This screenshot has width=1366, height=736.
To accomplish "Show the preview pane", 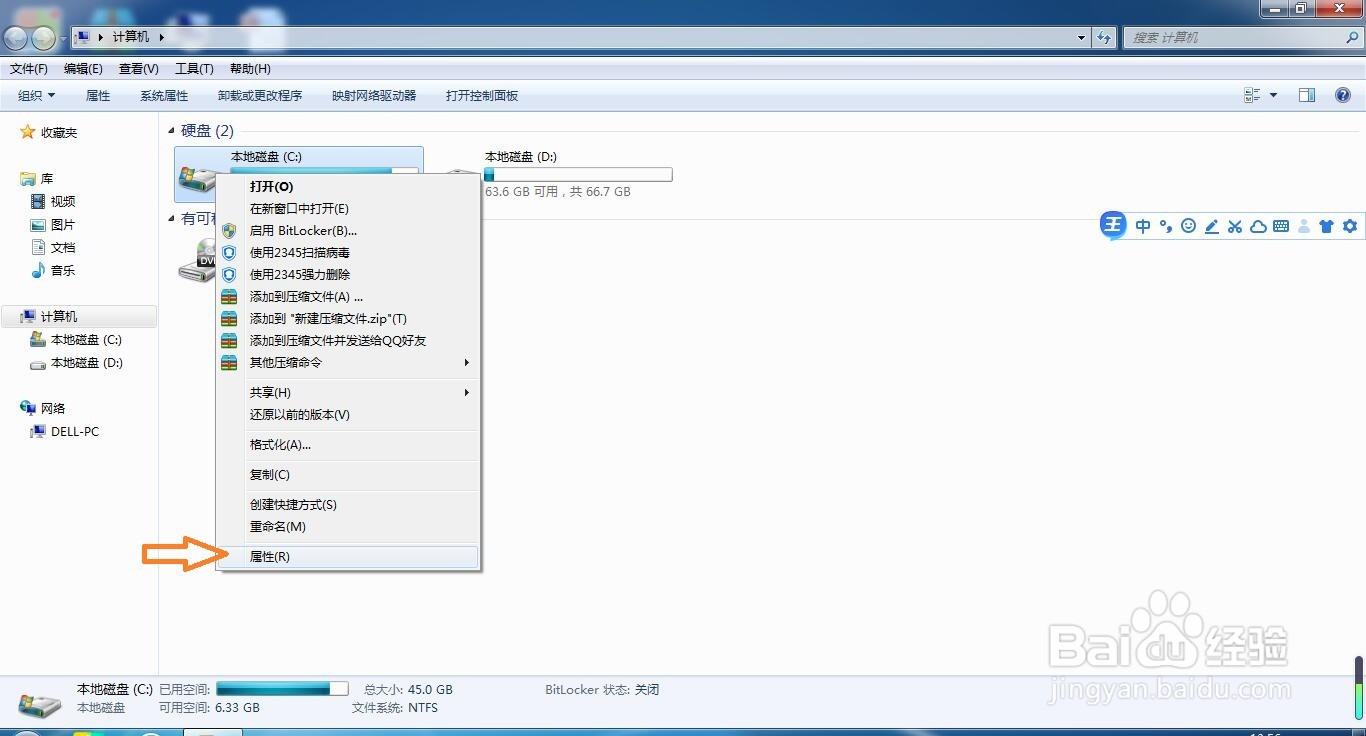I will click(x=1306, y=95).
